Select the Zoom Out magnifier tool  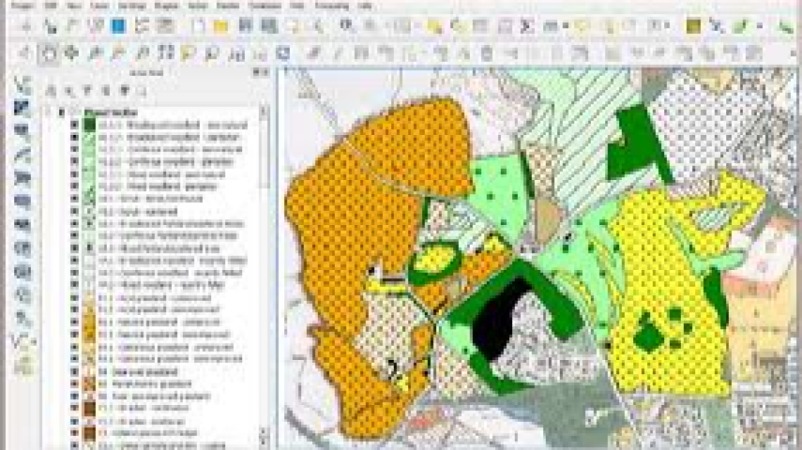[119, 53]
